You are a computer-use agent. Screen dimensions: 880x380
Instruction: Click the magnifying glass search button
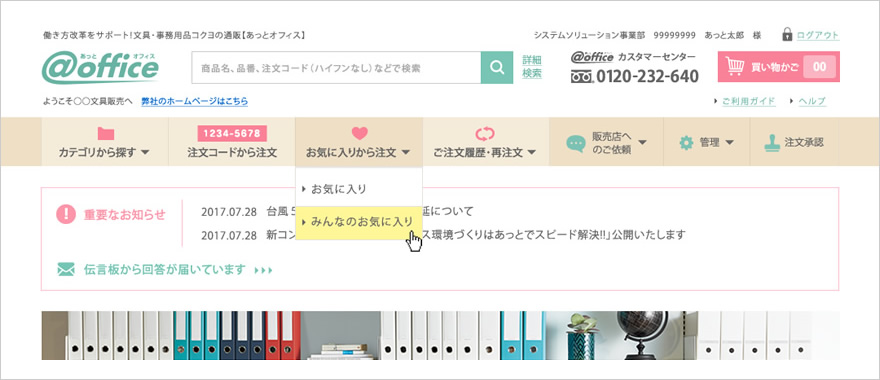tap(497, 67)
